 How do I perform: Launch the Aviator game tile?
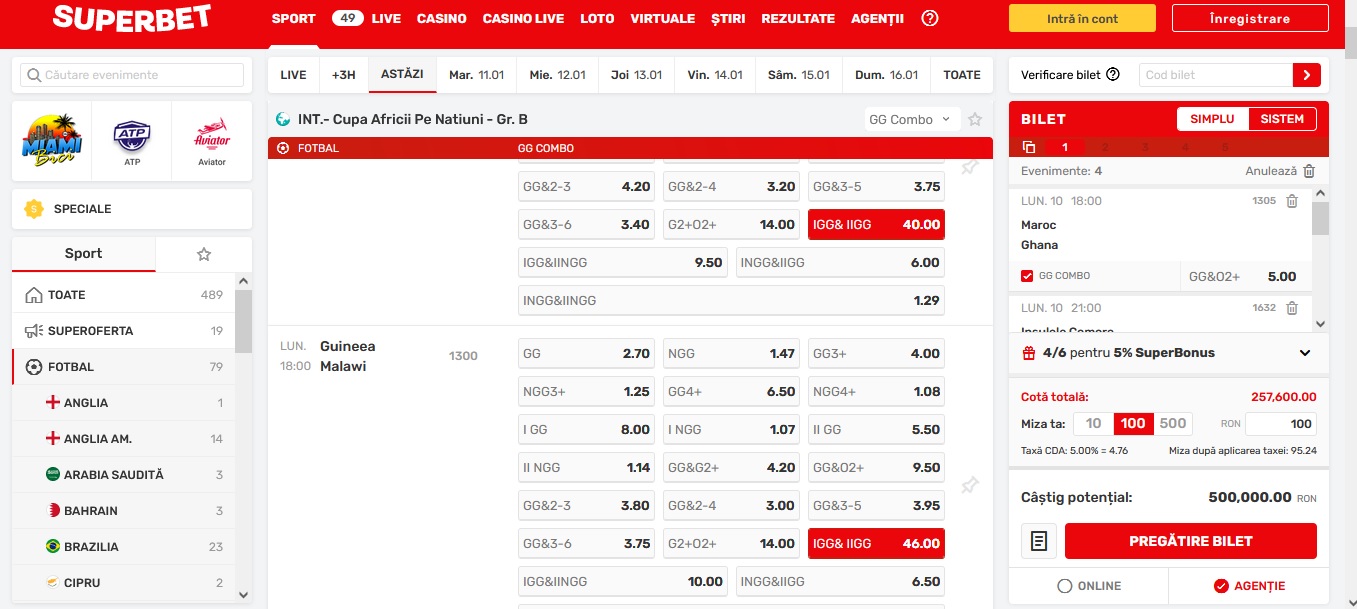coord(212,141)
